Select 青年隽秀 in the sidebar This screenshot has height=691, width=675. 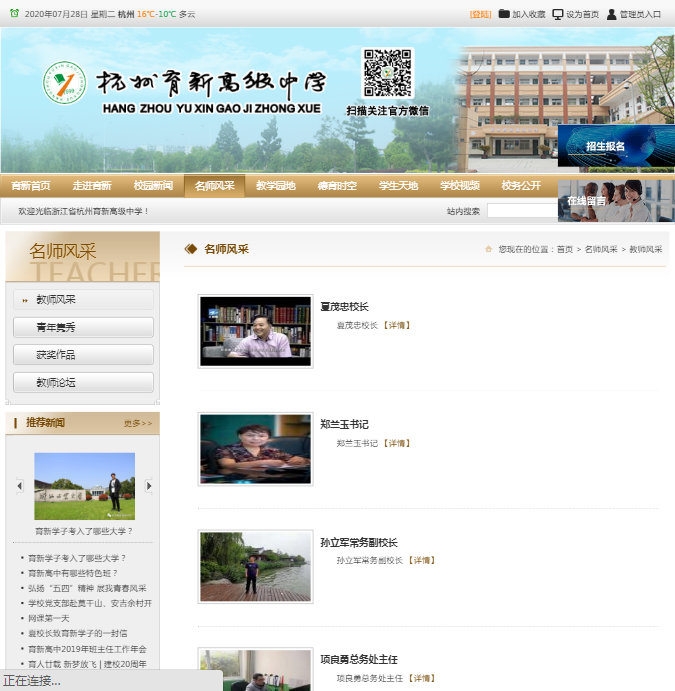tap(83, 327)
